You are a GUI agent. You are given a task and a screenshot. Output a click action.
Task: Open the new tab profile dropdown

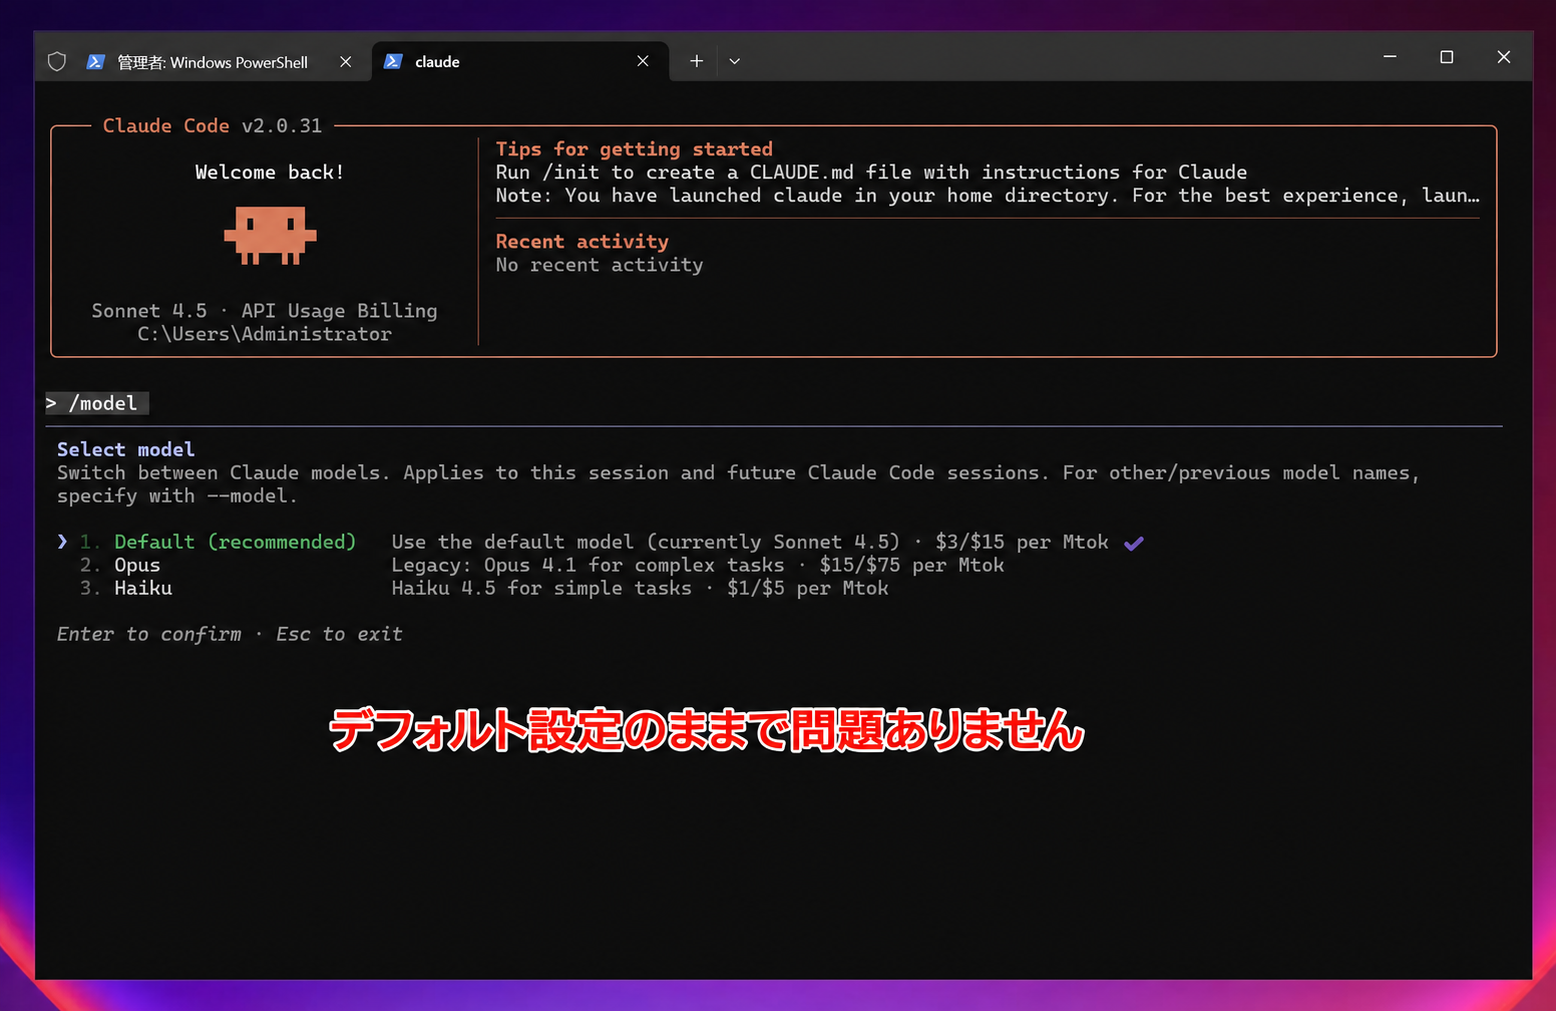pyautogui.click(x=734, y=61)
